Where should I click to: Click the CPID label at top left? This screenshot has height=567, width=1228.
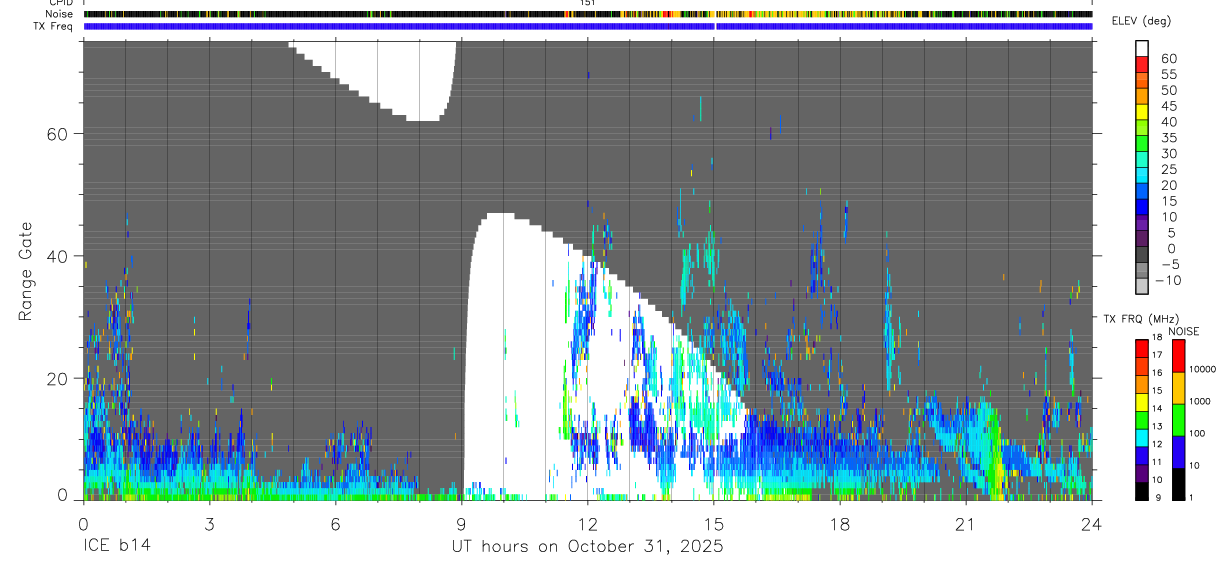60,3
